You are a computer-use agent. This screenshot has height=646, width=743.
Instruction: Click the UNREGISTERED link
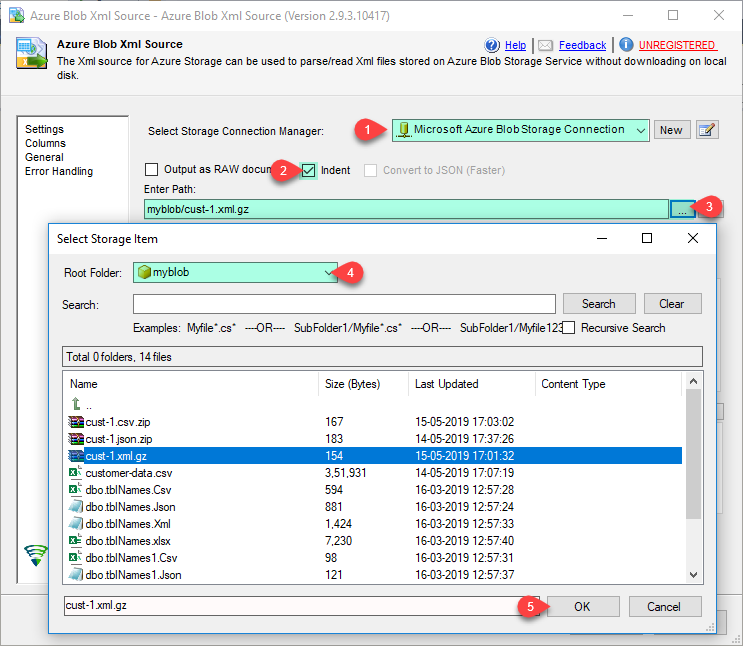[x=677, y=45]
